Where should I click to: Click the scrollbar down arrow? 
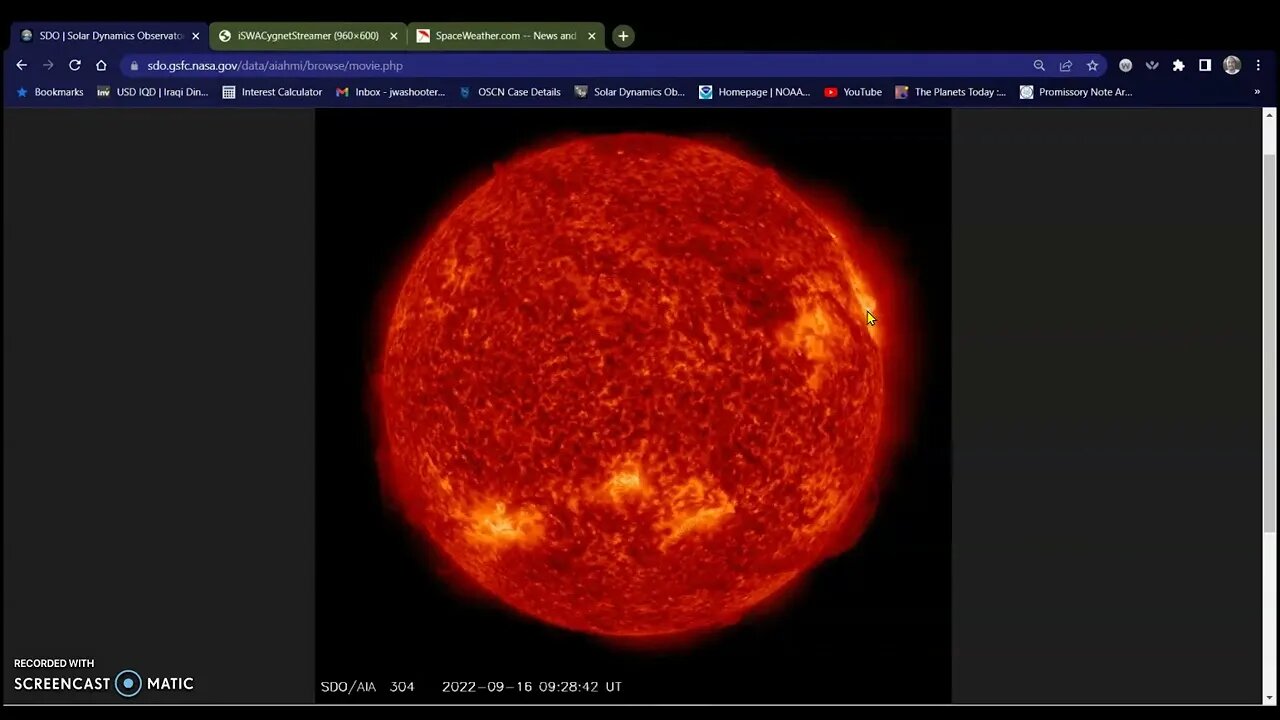pos(1270,699)
